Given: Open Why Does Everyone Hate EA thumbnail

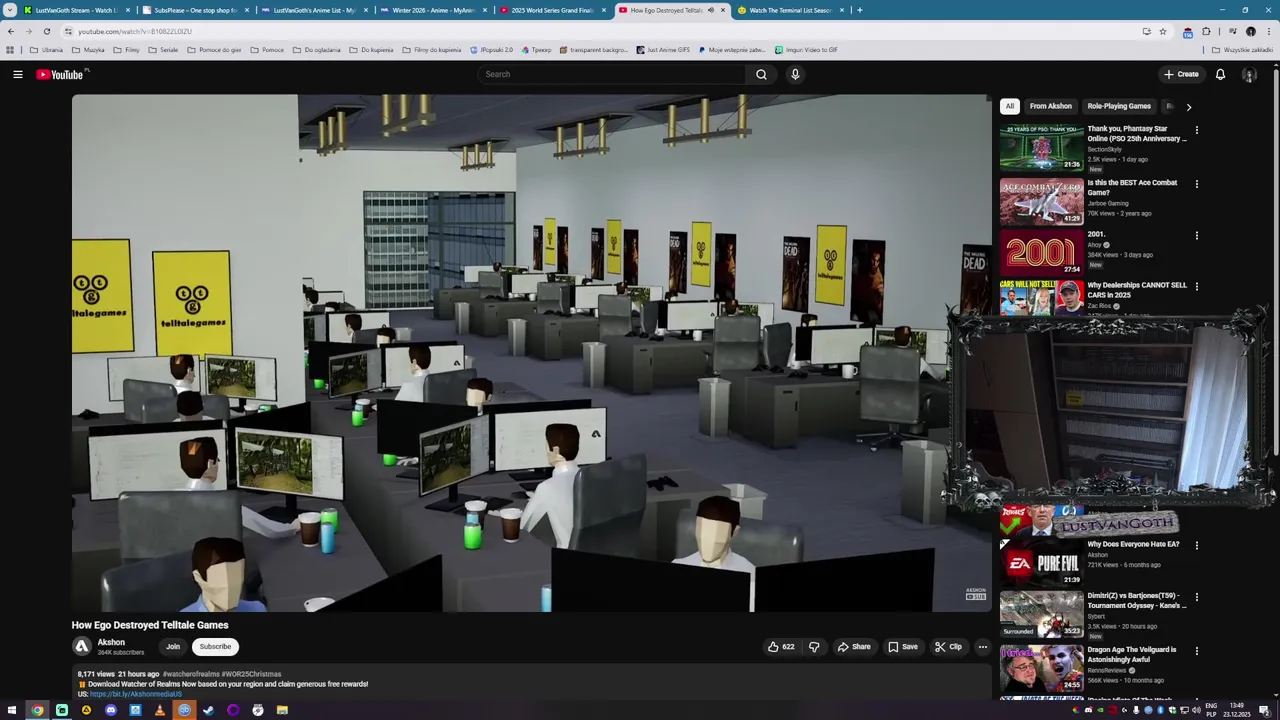Looking at the screenshot, I should [x=1041, y=563].
